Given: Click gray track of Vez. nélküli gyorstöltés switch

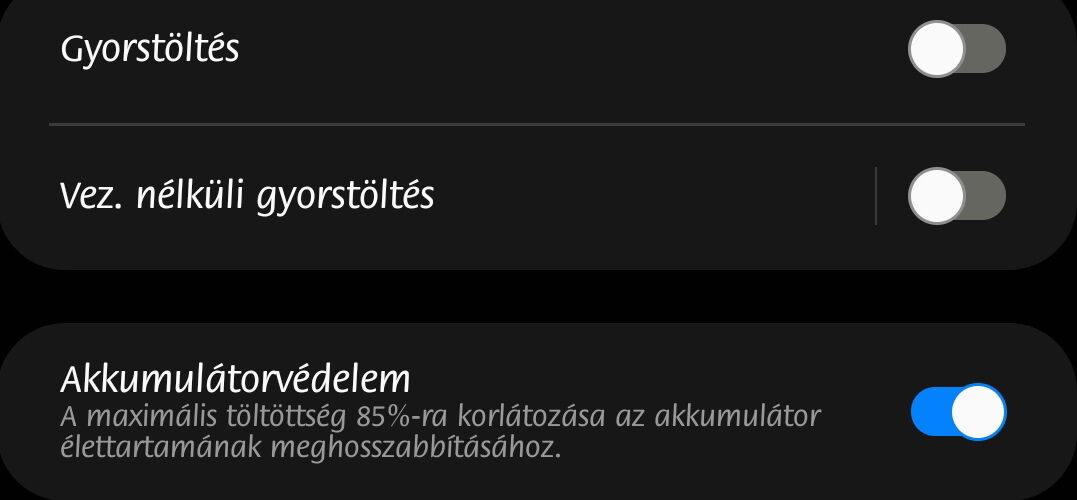Looking at the screenshot, I should coord(986,196).
